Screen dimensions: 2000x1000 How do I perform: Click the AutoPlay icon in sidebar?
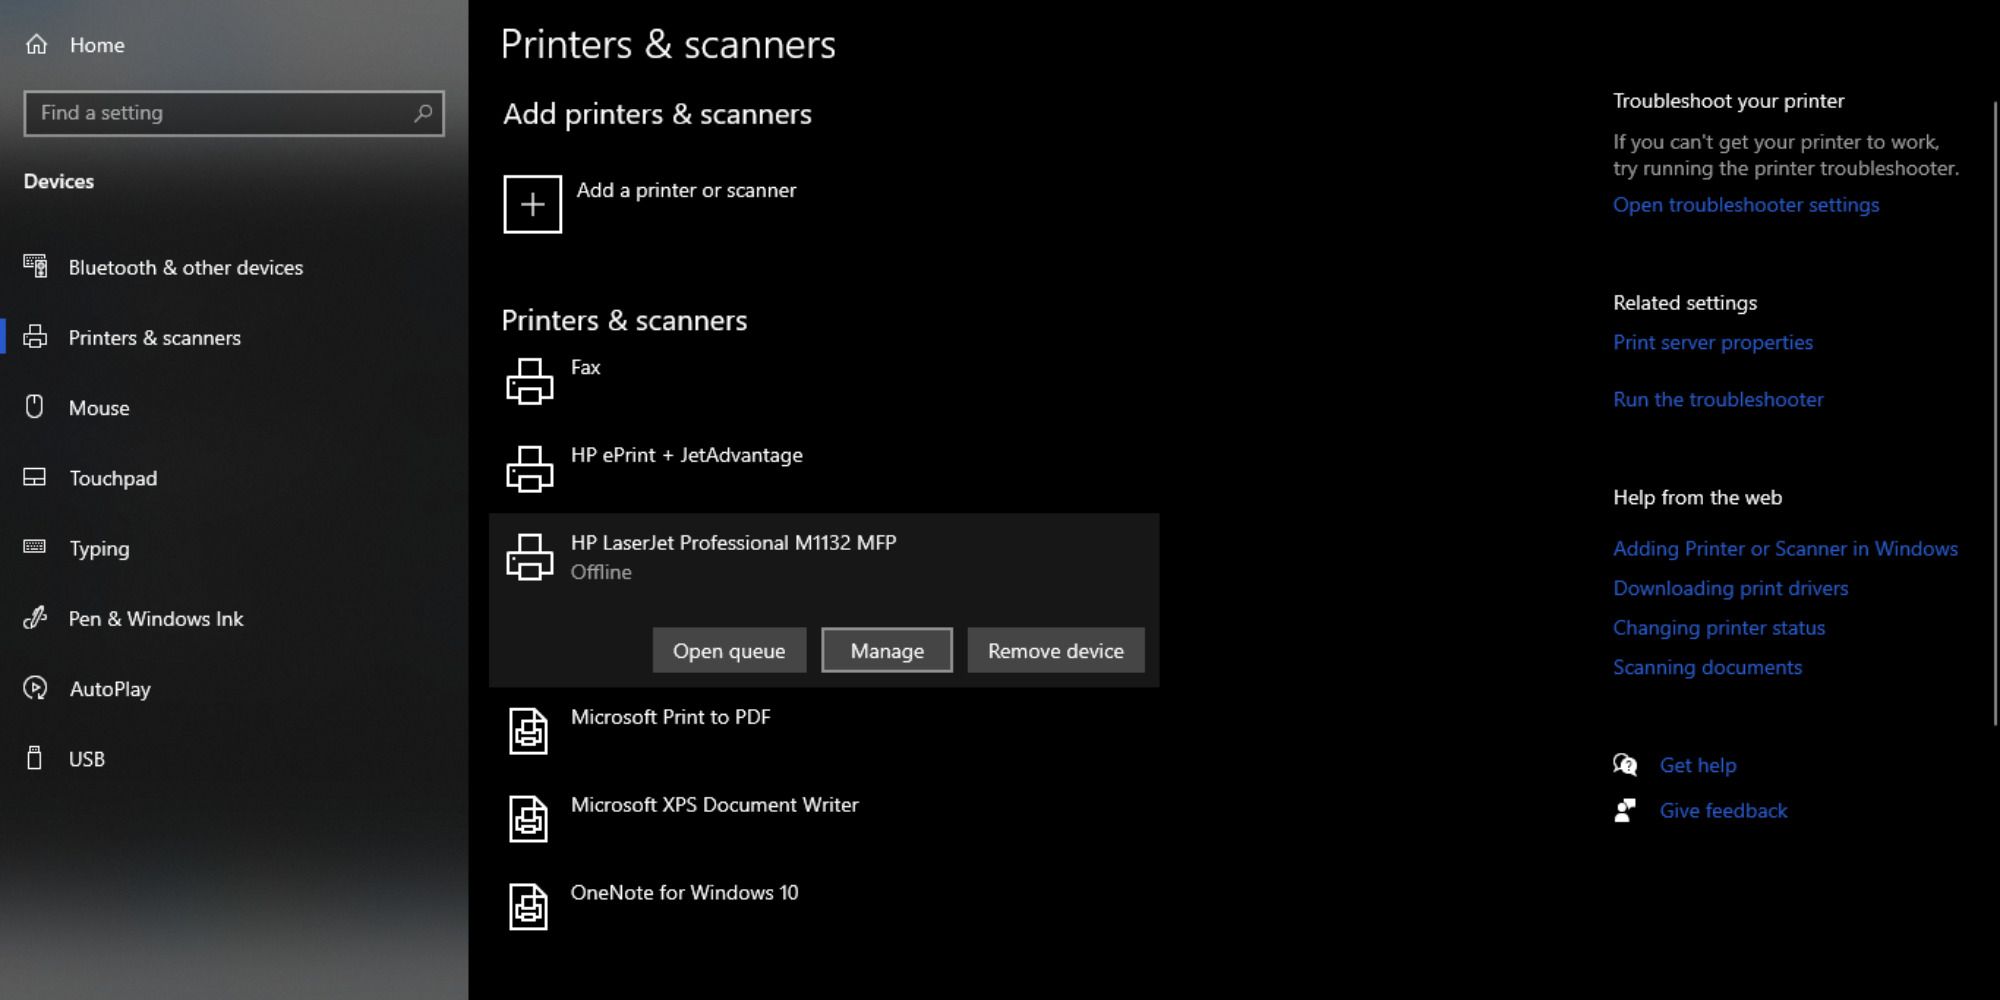(35, 688)
